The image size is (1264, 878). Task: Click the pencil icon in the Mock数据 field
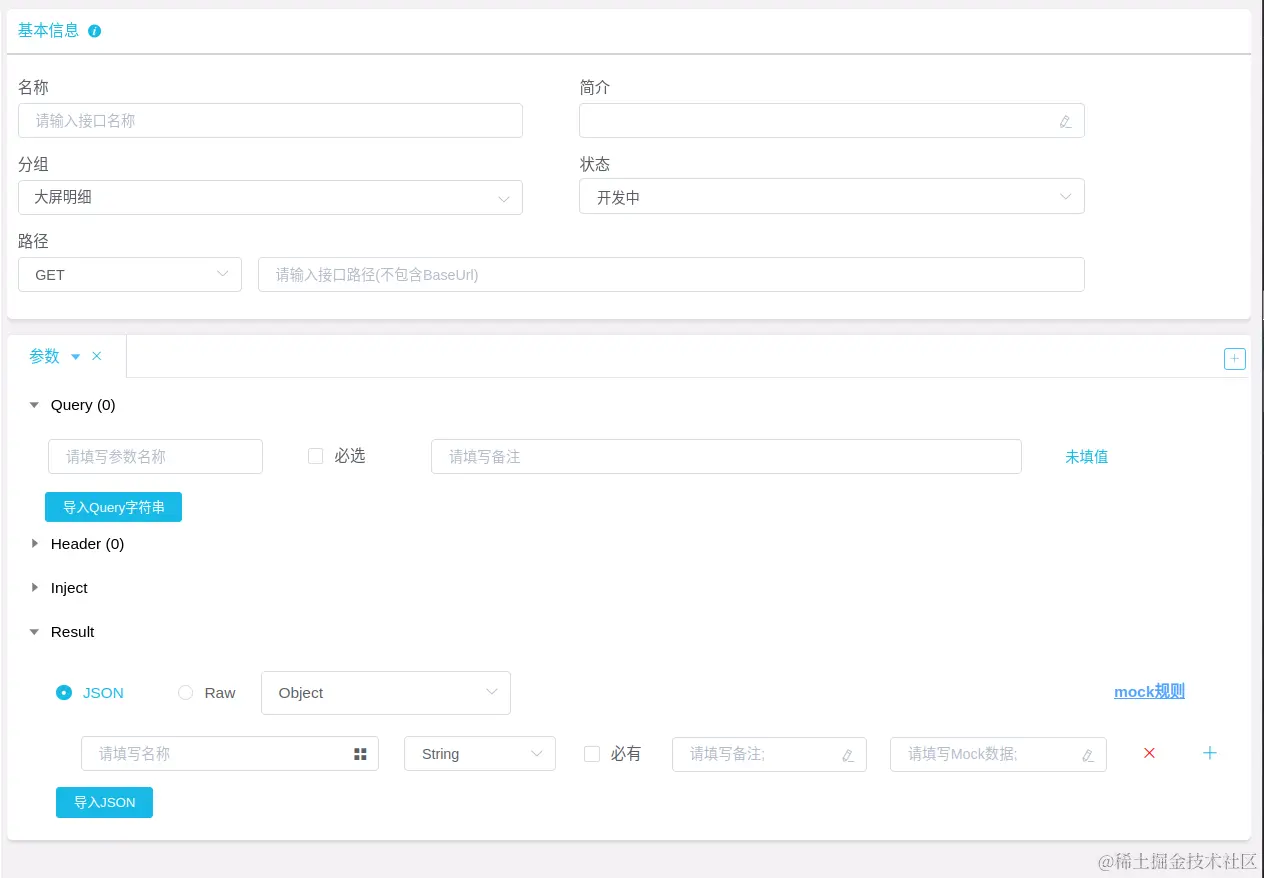pos(1088,755)
